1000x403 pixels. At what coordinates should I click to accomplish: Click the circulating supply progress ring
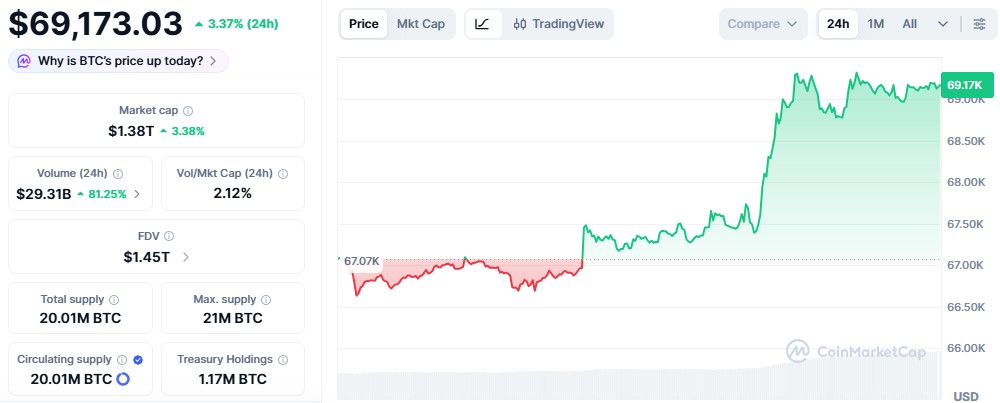124,379
